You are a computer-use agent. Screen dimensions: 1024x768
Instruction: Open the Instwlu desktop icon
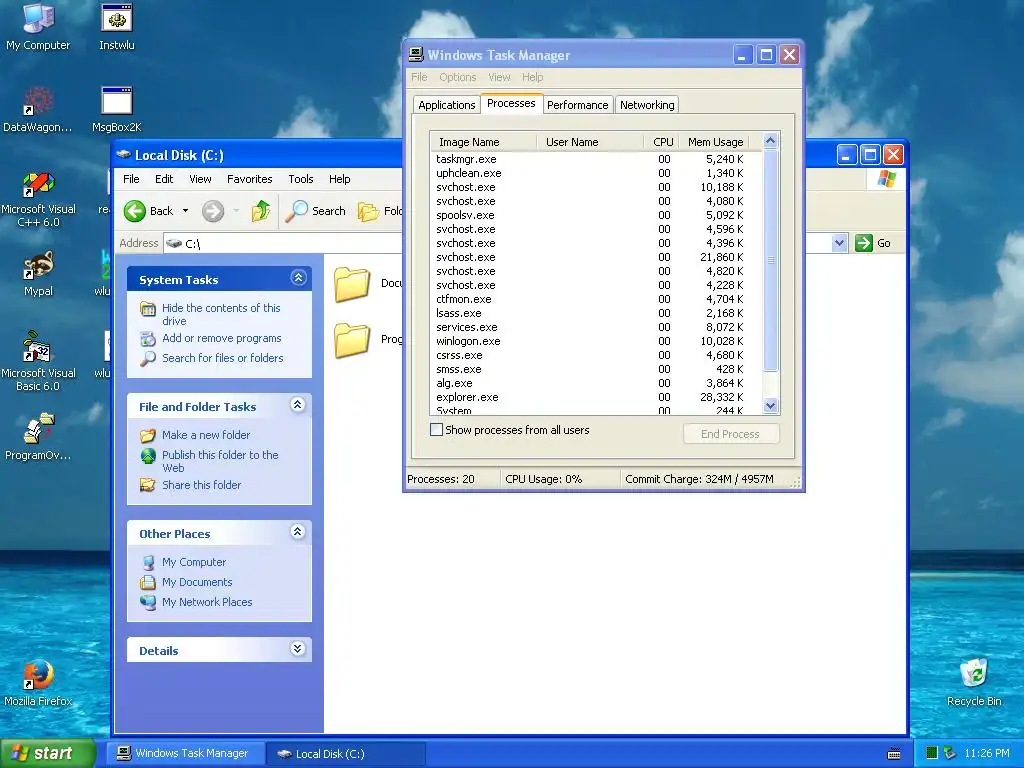click(117, 26)
